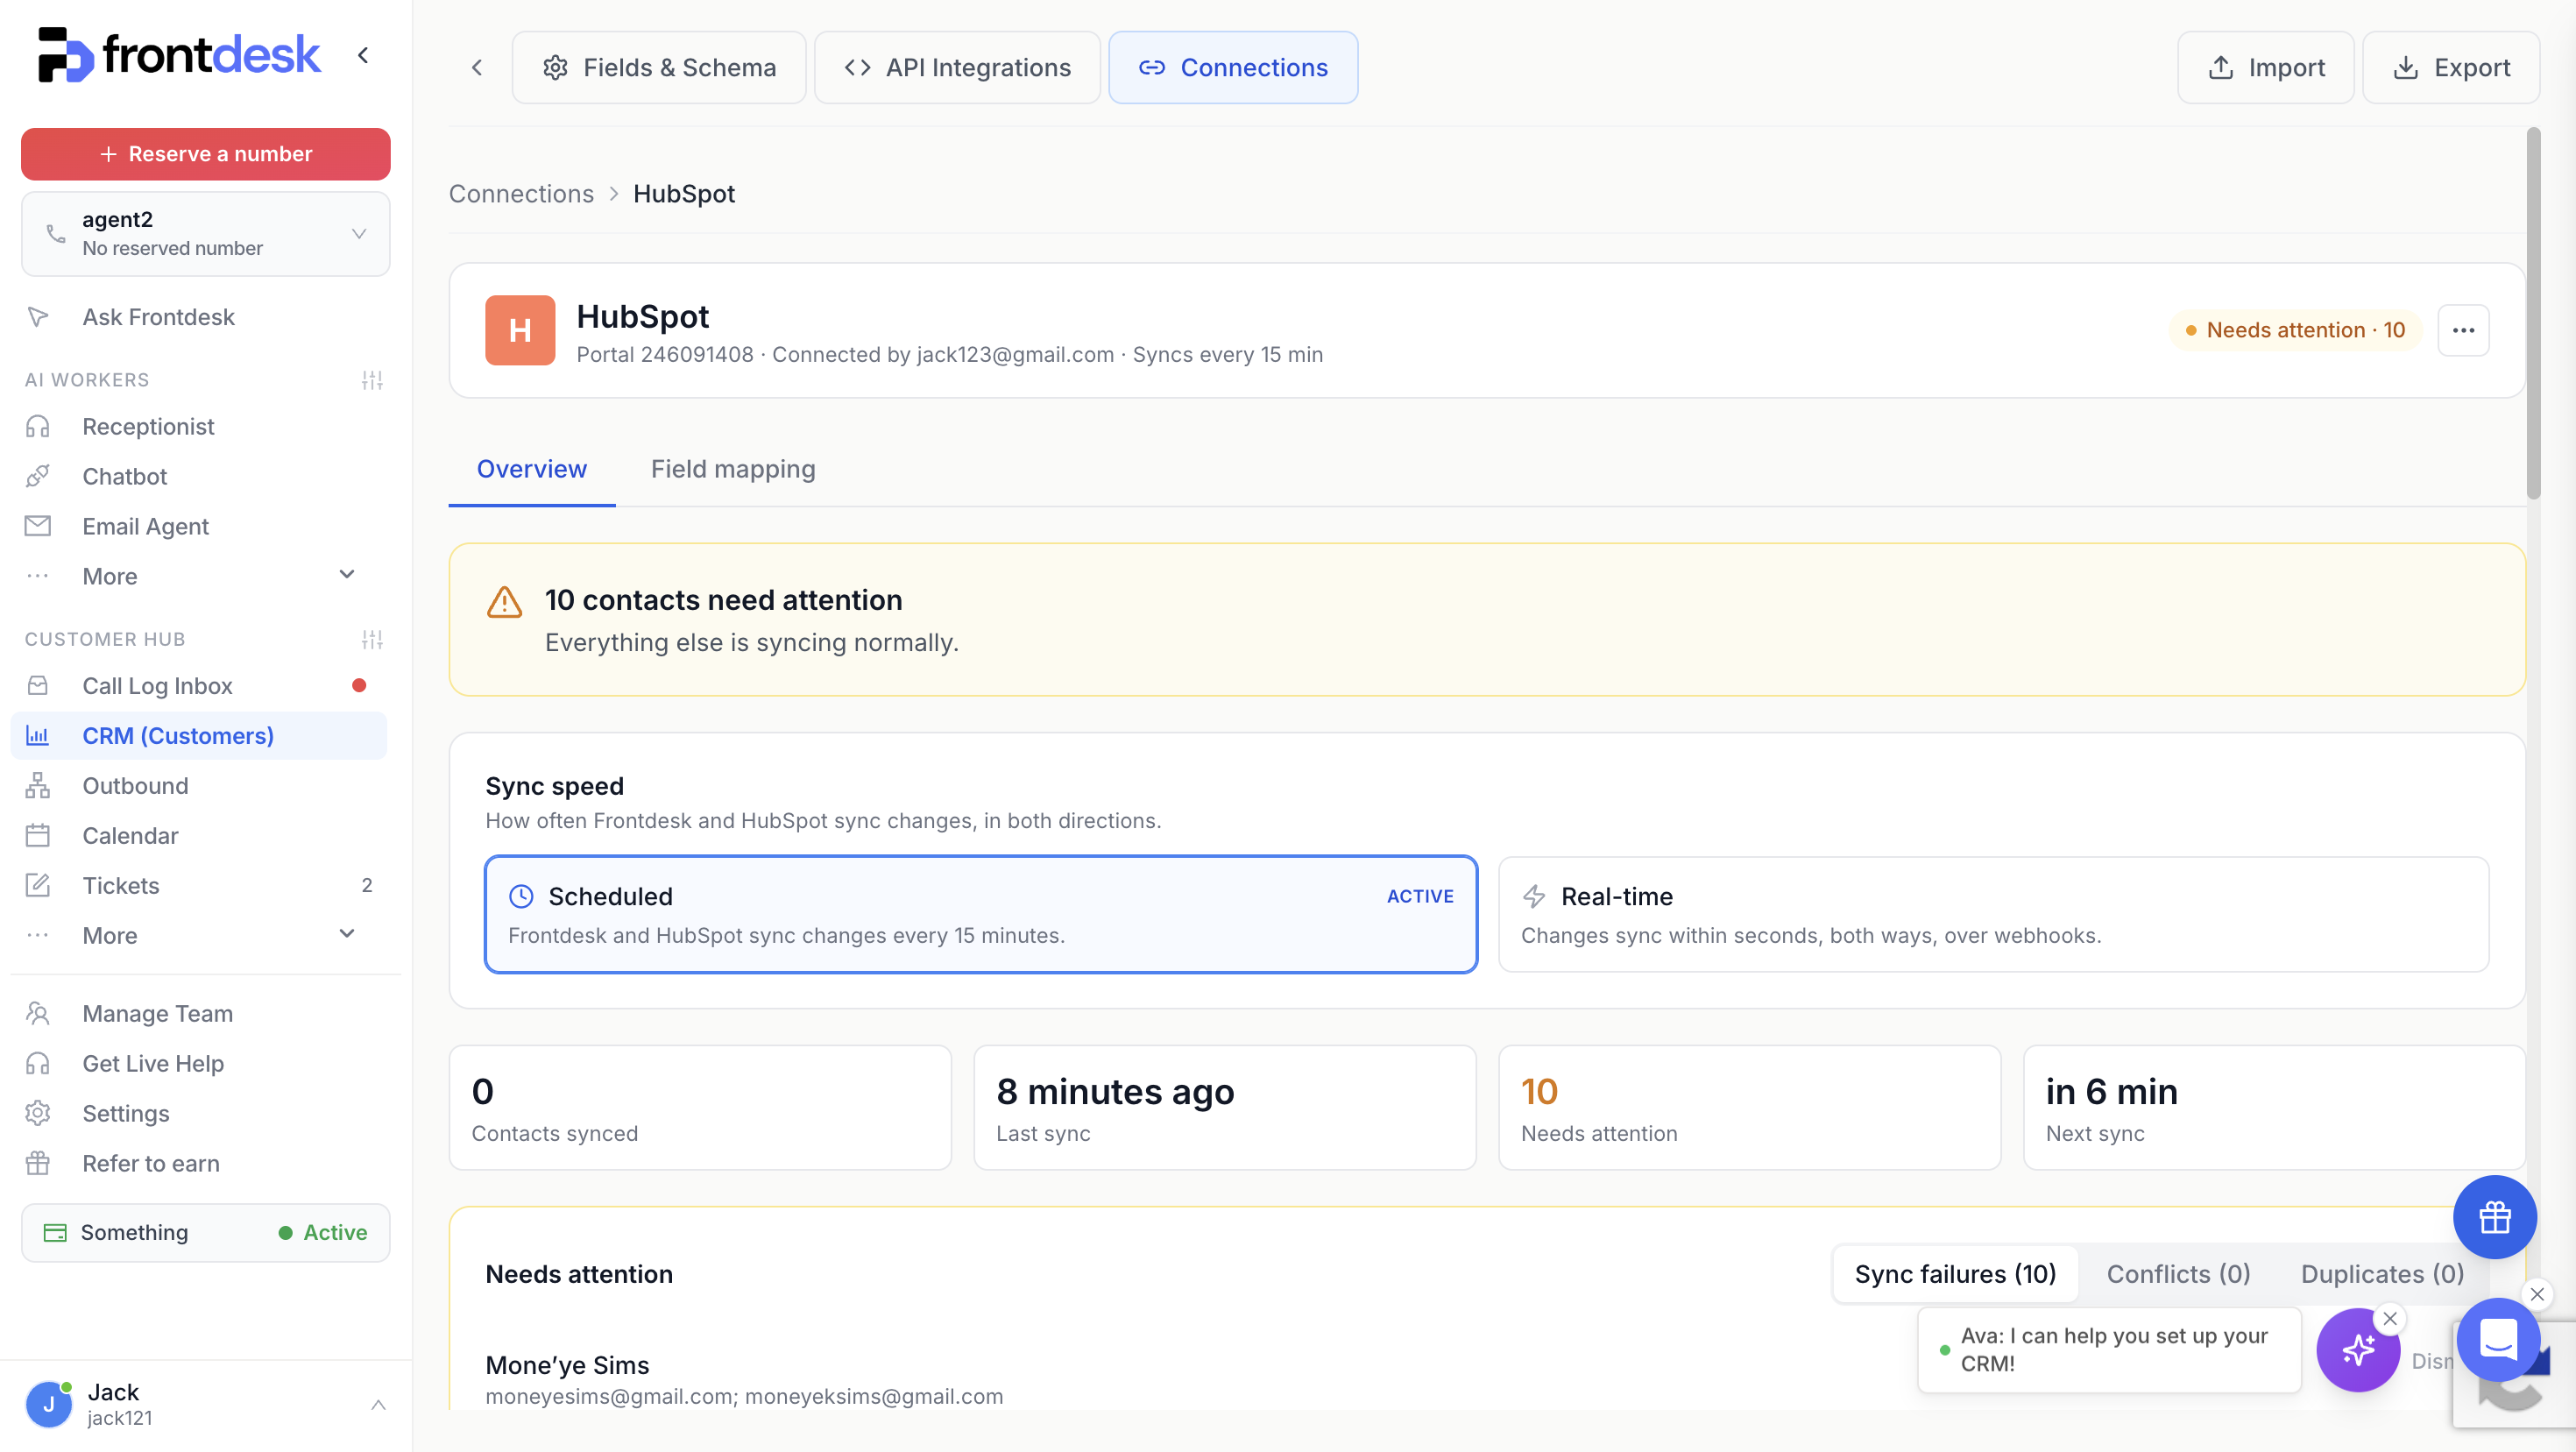Go back using the top arrow
Screen dimensions: 2576x1452
[477, 67]
